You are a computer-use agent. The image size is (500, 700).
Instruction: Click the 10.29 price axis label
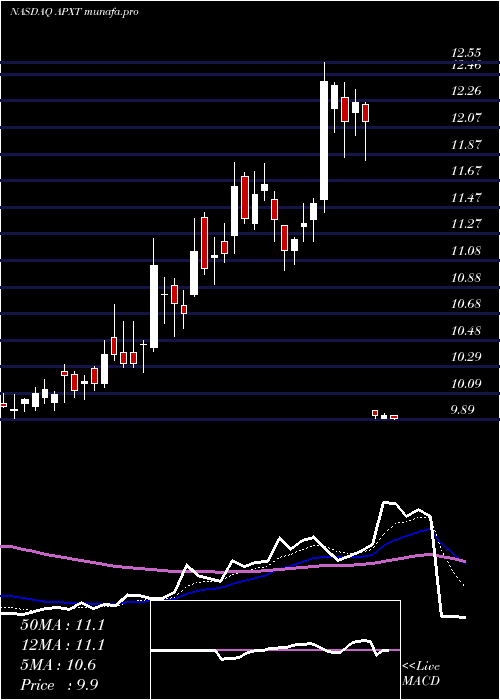466,357
